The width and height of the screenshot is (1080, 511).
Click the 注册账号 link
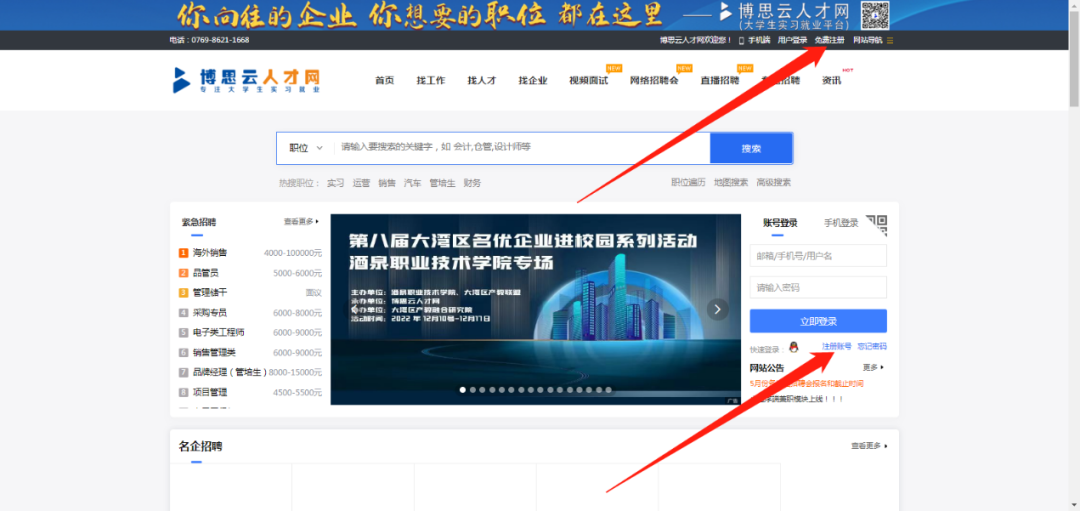coord(836,346)
